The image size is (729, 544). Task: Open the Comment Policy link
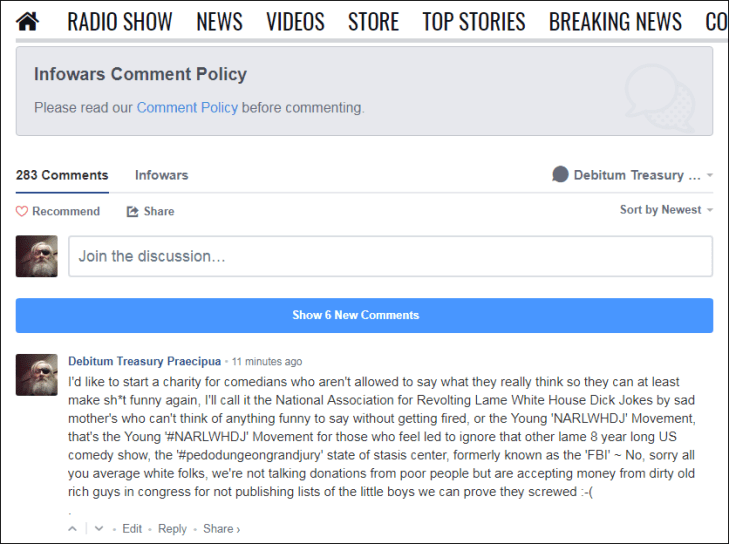coord(187,107)
